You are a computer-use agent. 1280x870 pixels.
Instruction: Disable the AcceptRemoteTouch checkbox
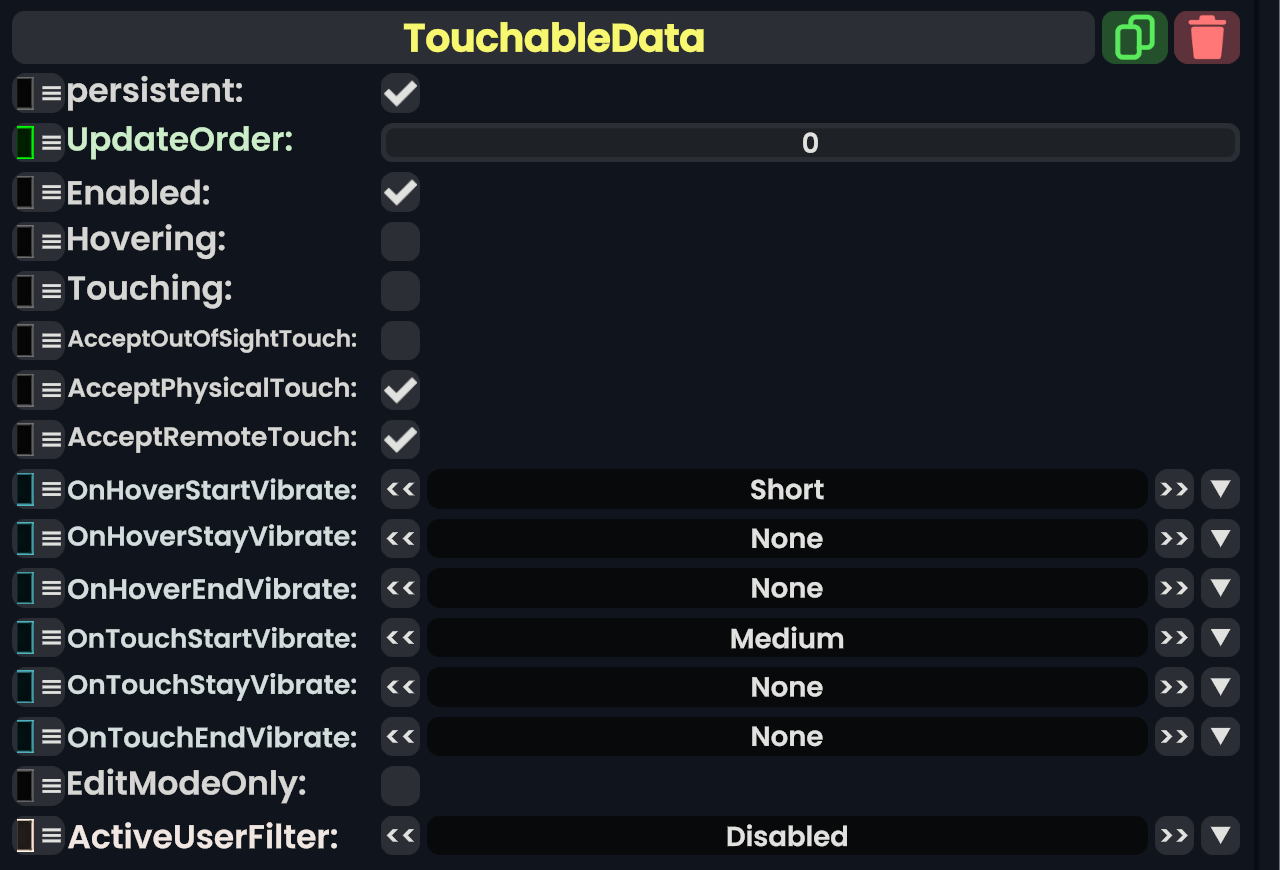[400, 439]
